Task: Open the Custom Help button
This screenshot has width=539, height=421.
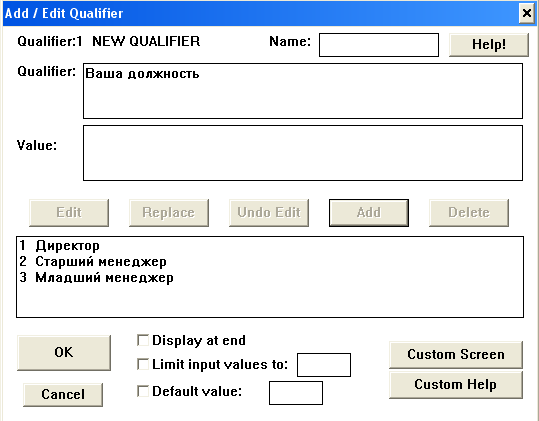Action: 456,385
